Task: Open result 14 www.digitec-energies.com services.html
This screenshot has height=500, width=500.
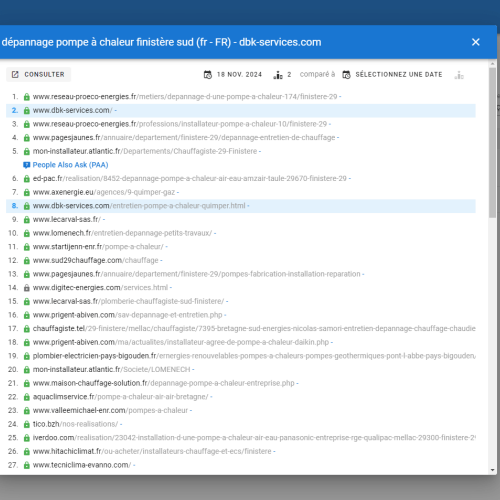Action: 100,288
